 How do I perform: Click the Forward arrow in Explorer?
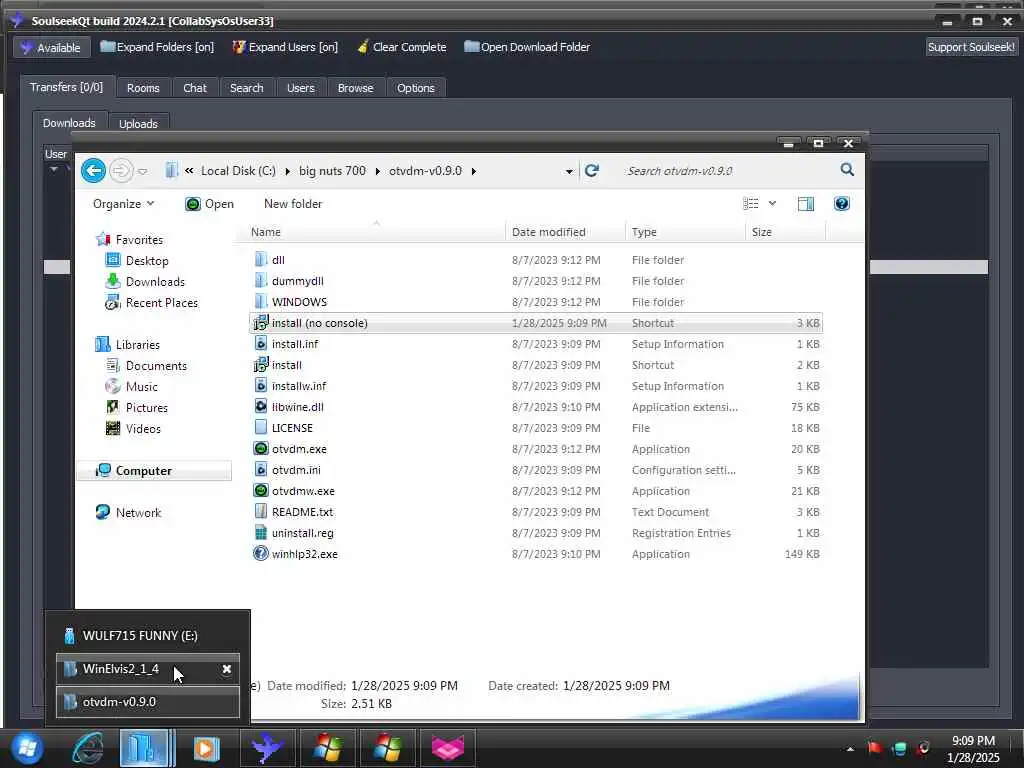(x=121, y=171)
